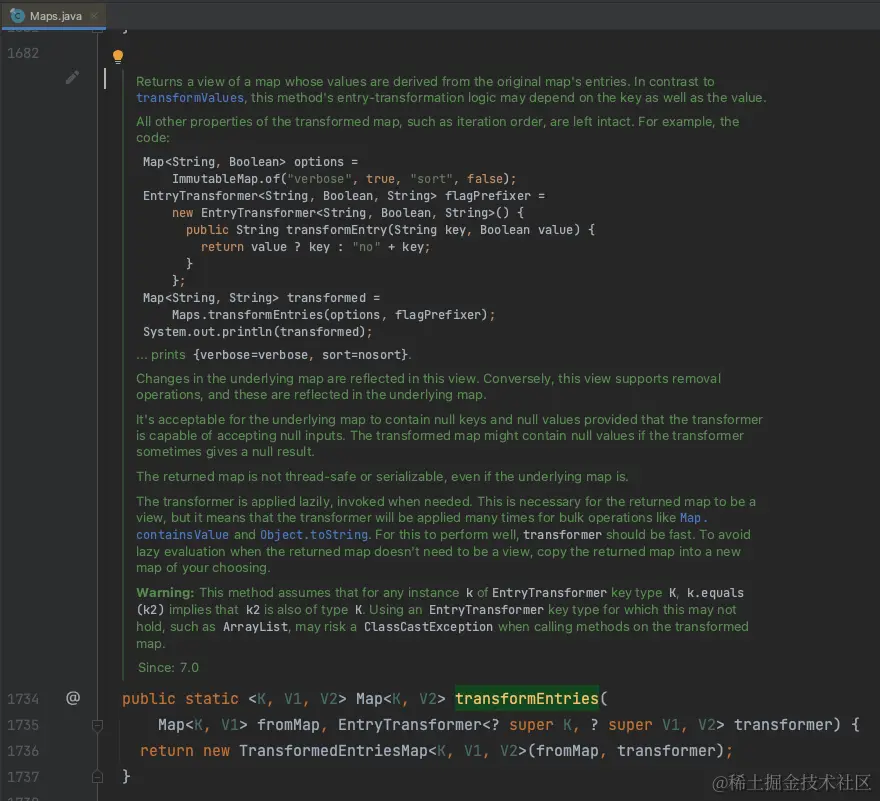Click the 'Since: 7.0' doc text

tap(168, 667)
